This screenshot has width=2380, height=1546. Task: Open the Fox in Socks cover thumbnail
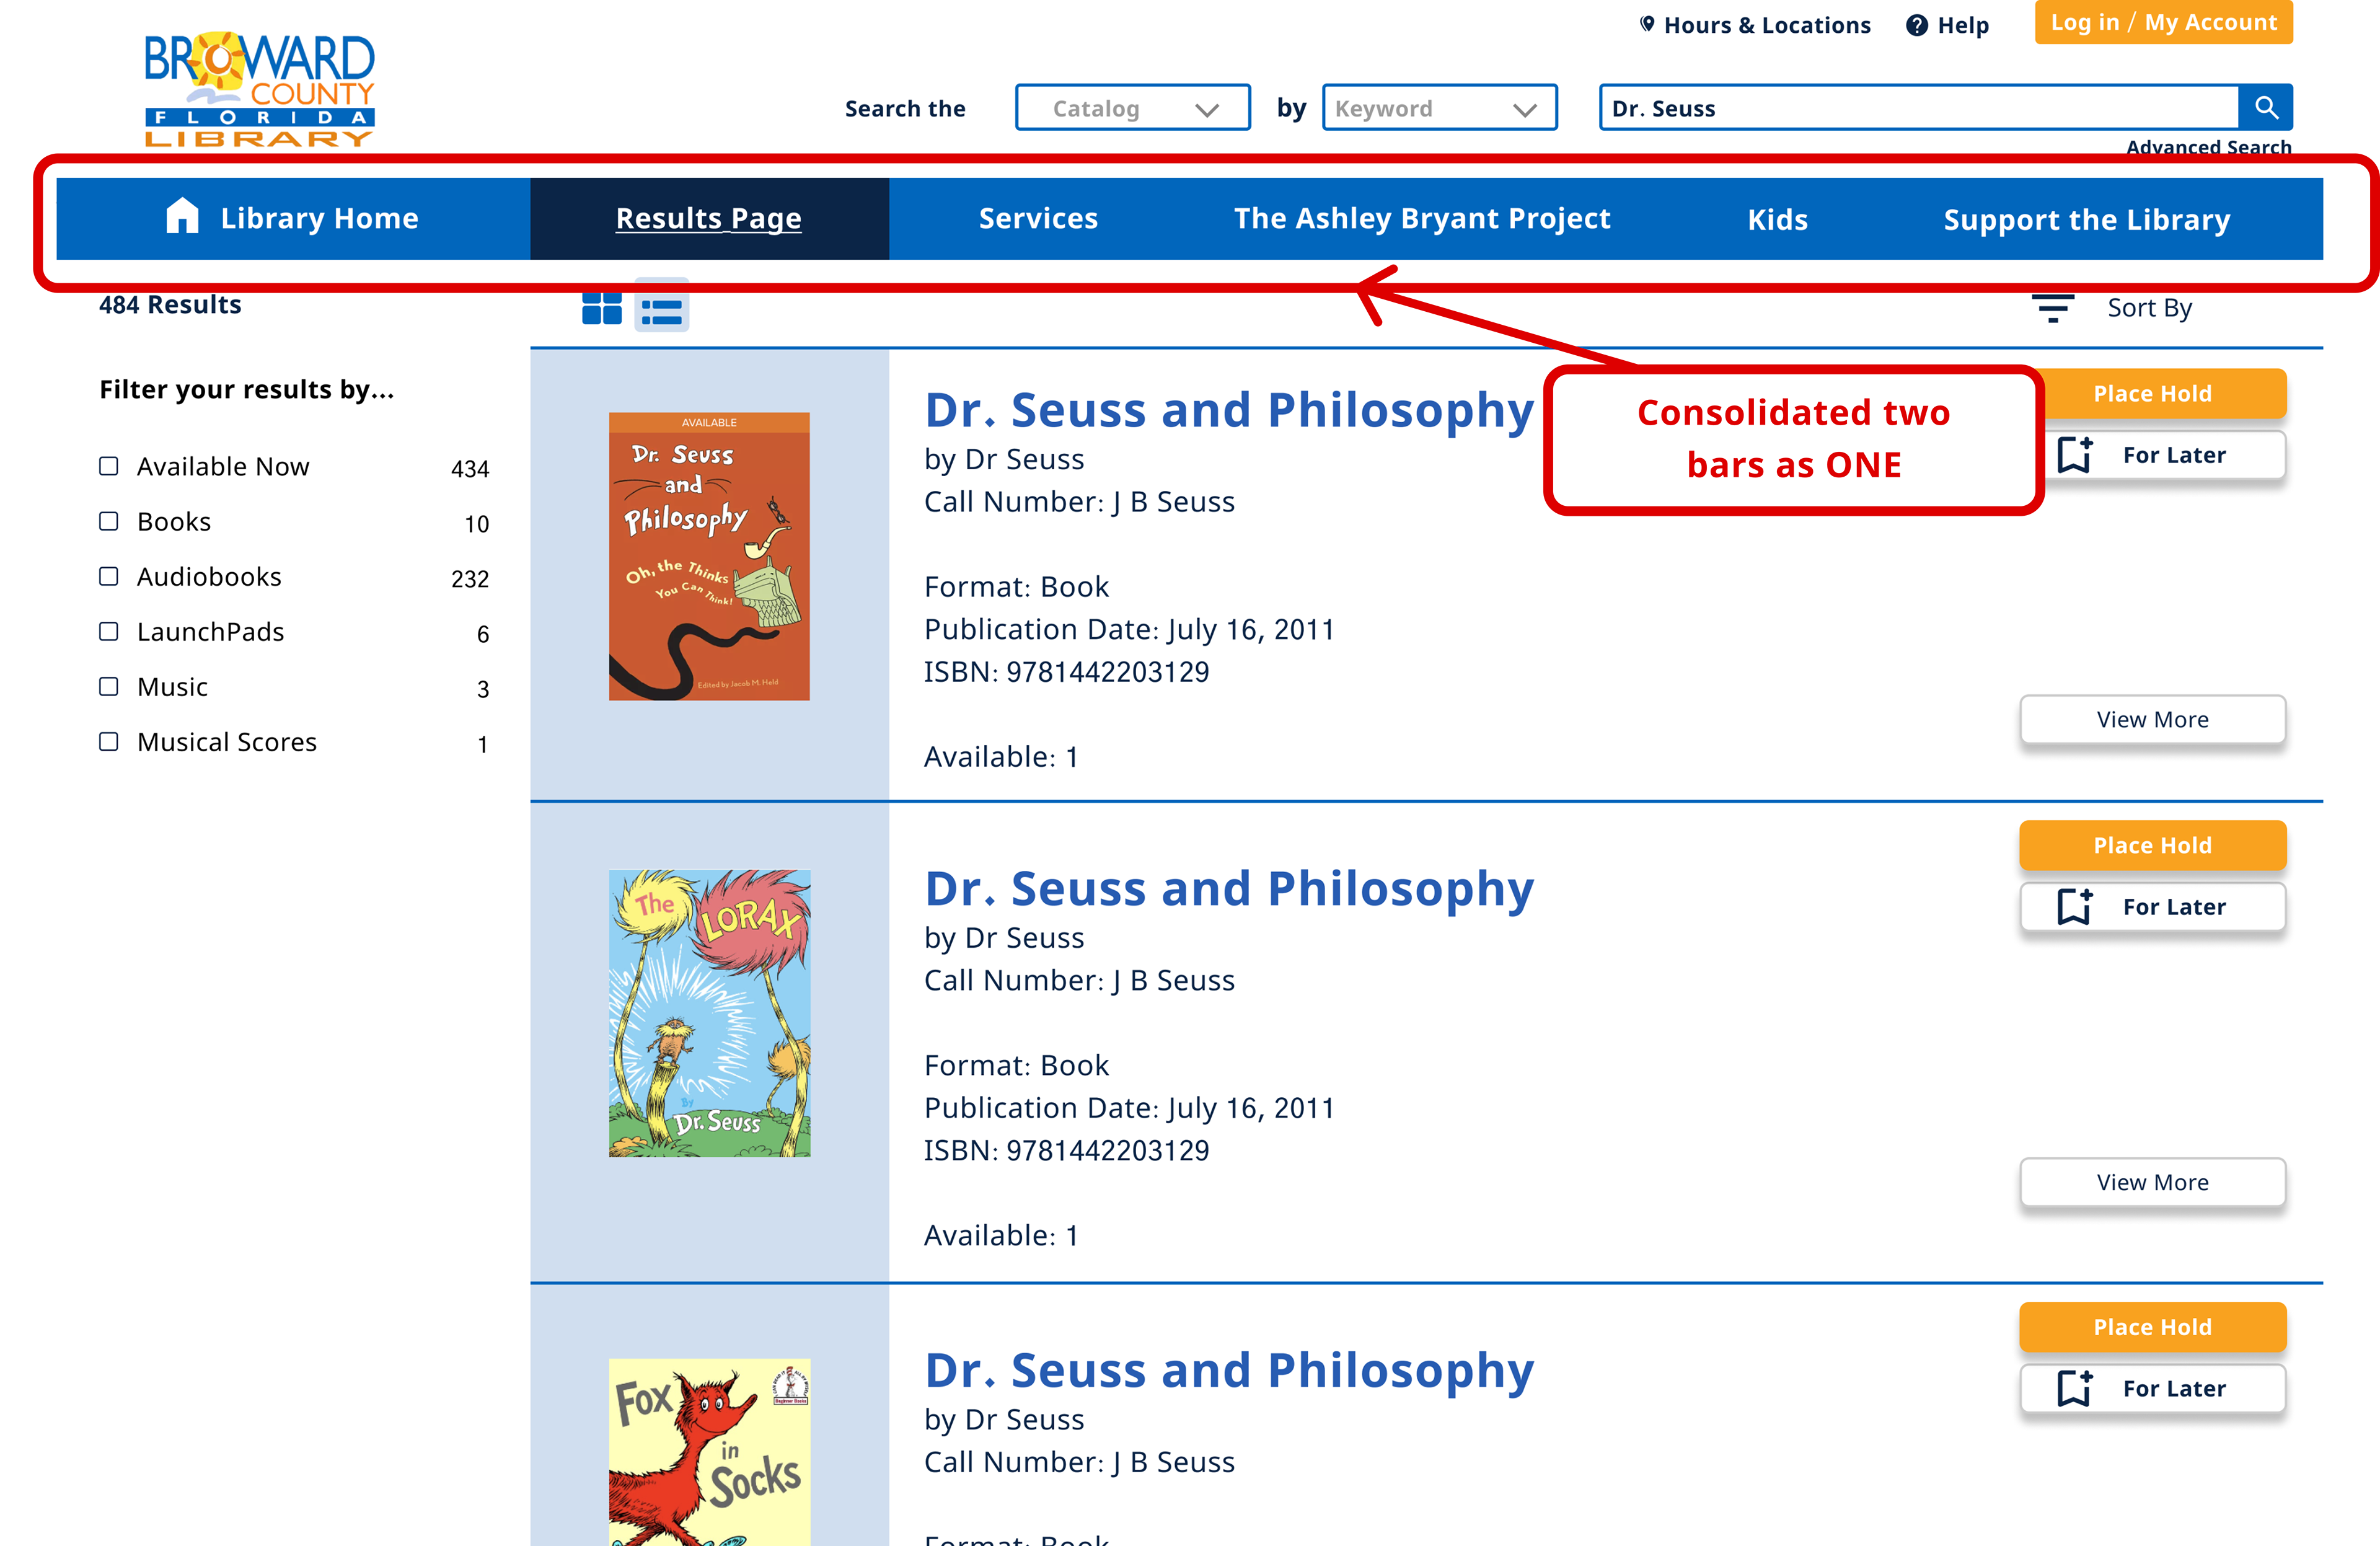click(709, 1452)
